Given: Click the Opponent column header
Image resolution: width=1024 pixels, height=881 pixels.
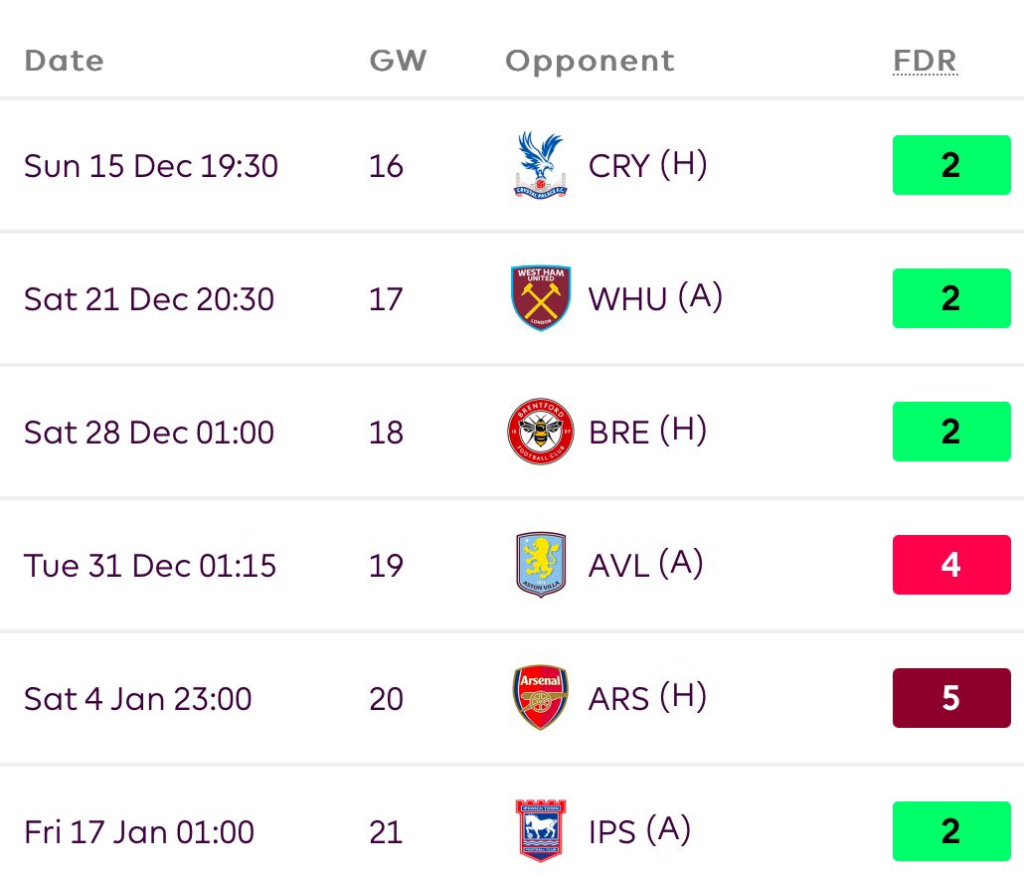Looking at the screenshot, I should pos(590,61).
